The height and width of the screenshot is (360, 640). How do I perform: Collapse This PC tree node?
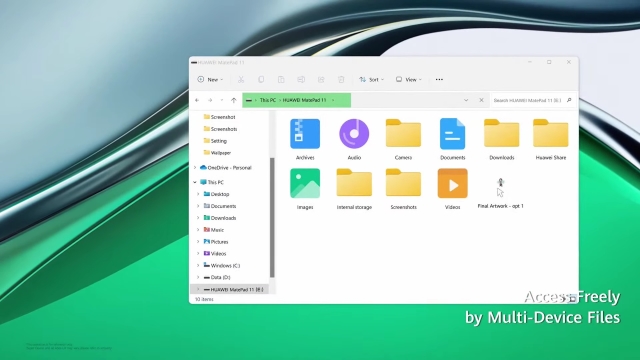point(195,182)
